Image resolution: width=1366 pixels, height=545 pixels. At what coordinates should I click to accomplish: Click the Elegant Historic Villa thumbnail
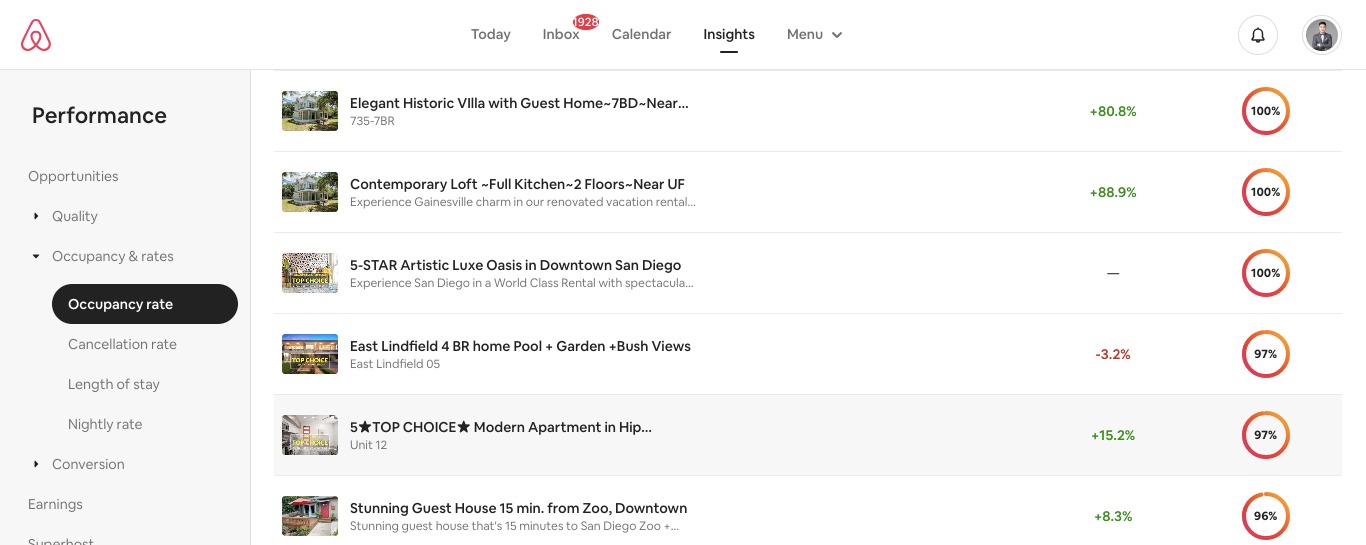310,111
